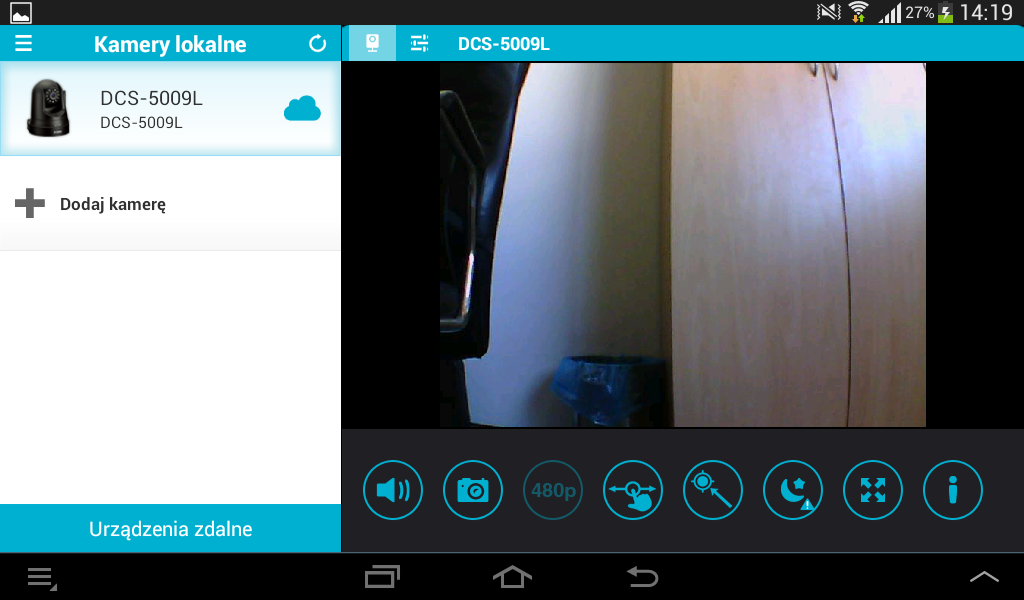Tap the muted sound status icon
This screenshot has height=600, width=1024.
(828, 12)
